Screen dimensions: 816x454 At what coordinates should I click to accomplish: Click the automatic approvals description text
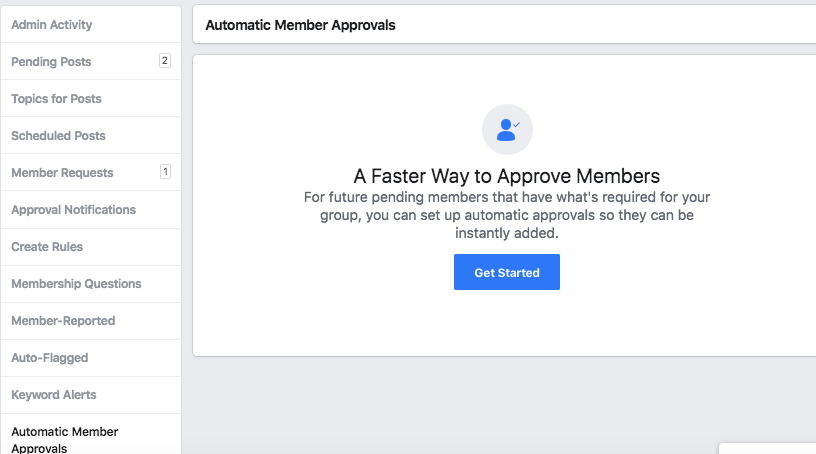(507, 215)
